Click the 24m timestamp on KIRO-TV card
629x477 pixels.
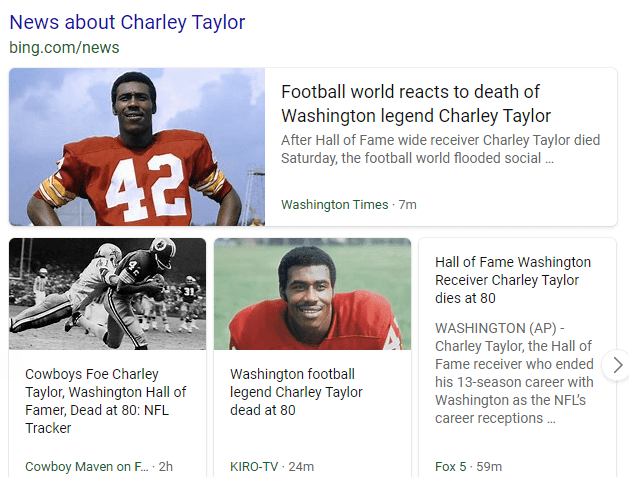(303, 466)
